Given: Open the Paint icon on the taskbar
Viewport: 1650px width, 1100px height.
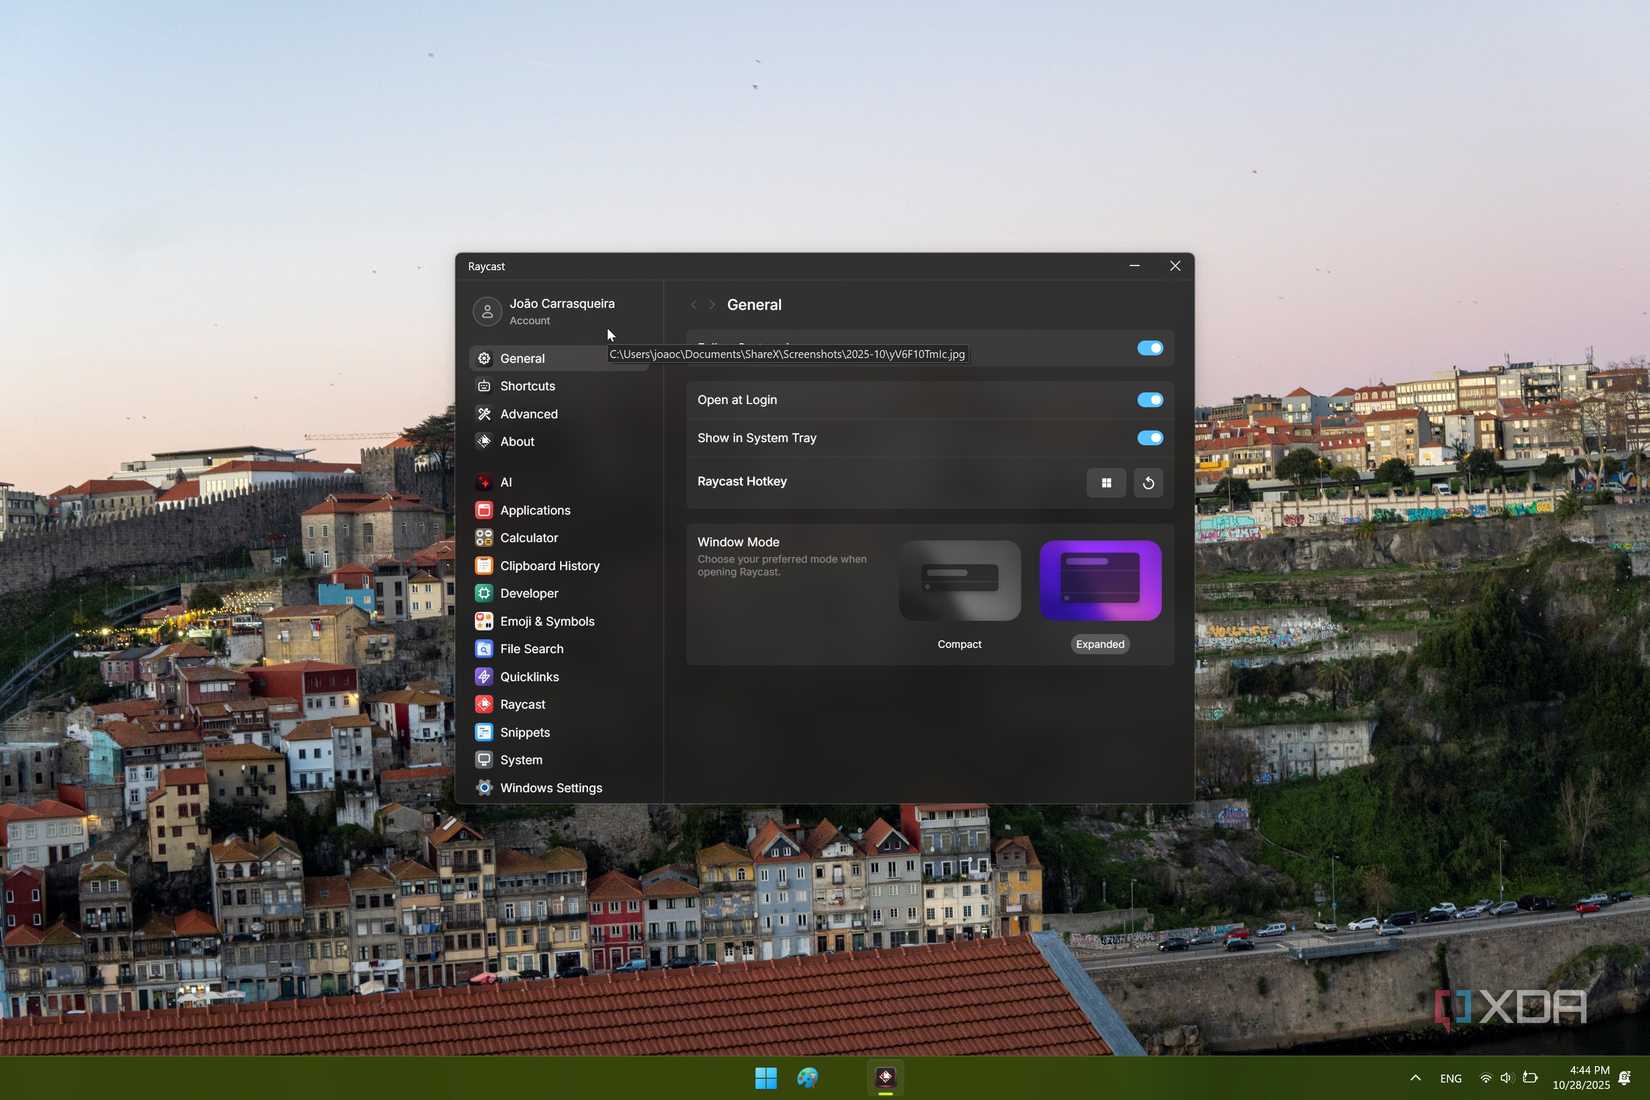Looking at the screenshot, I should click(x=807, y=1077).
